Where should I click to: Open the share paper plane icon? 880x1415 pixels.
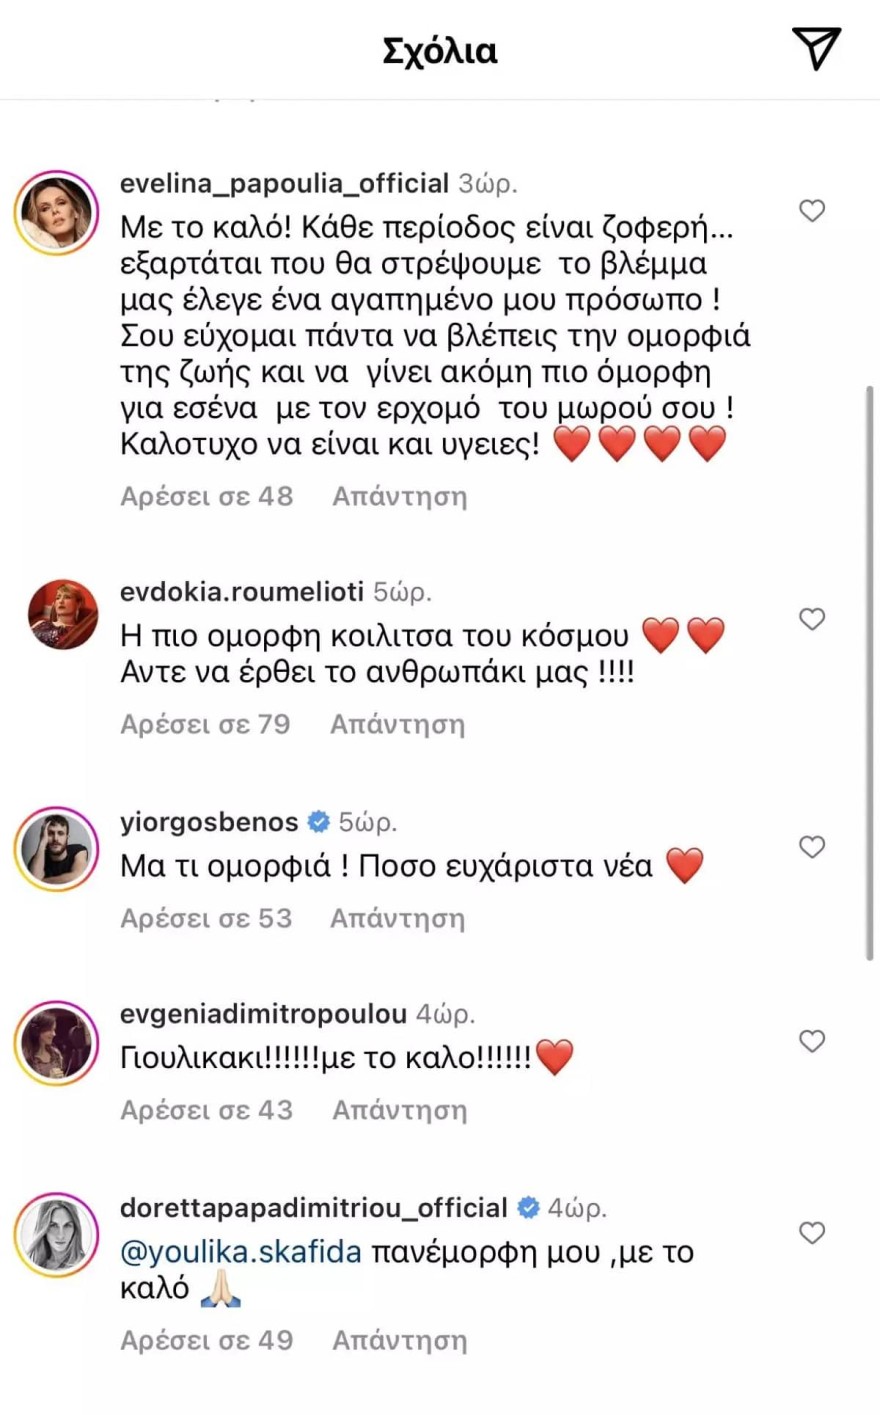(x=816, y=47)
